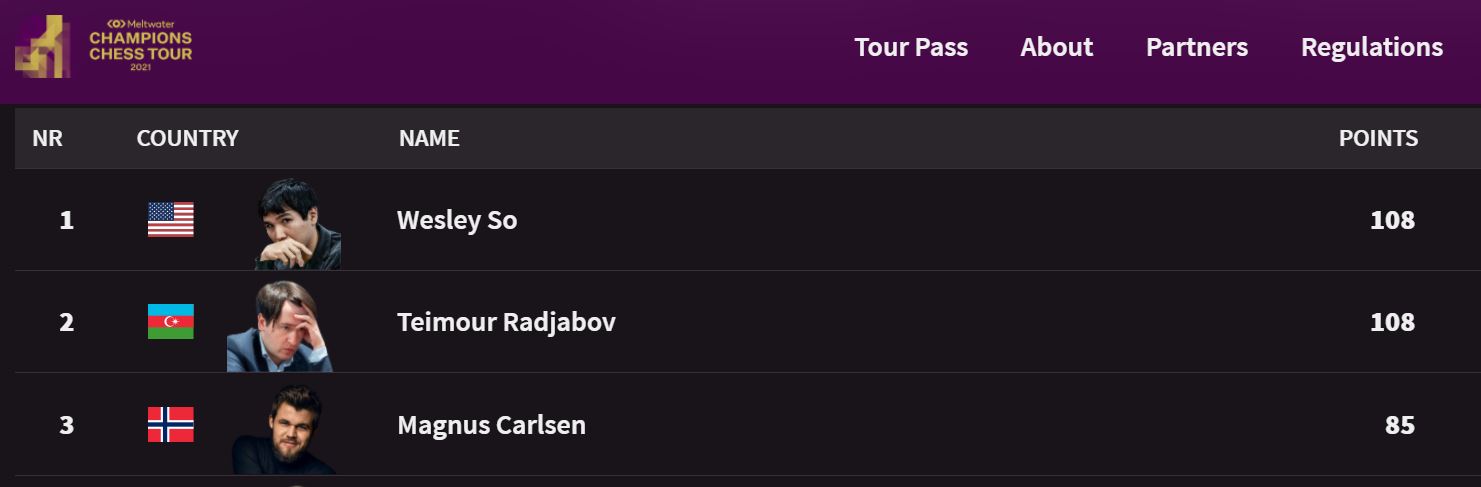Open Teimour Radjabov's player photo
The height and width of the screenshot is (487, 1481).
(279, 326)
